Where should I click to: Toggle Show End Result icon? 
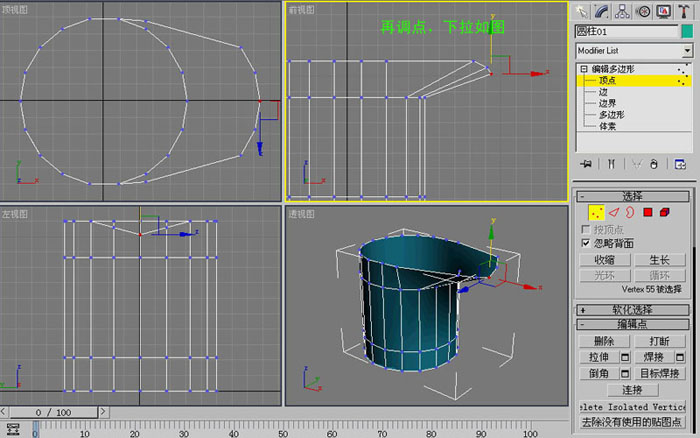click(611, 164)
